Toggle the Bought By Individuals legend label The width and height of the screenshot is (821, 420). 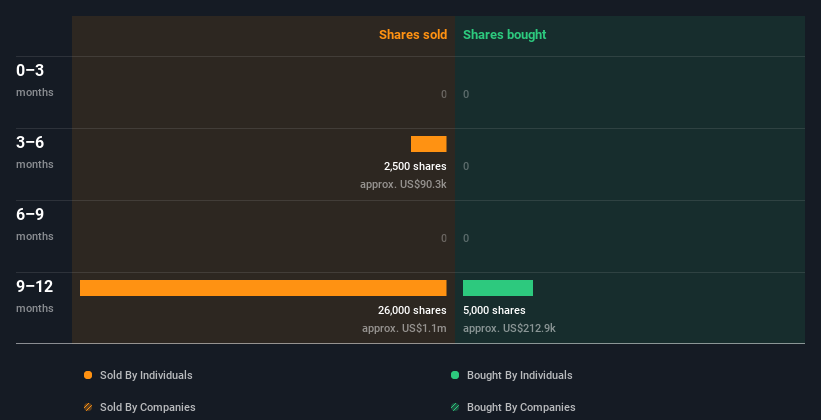click(519, 375)
